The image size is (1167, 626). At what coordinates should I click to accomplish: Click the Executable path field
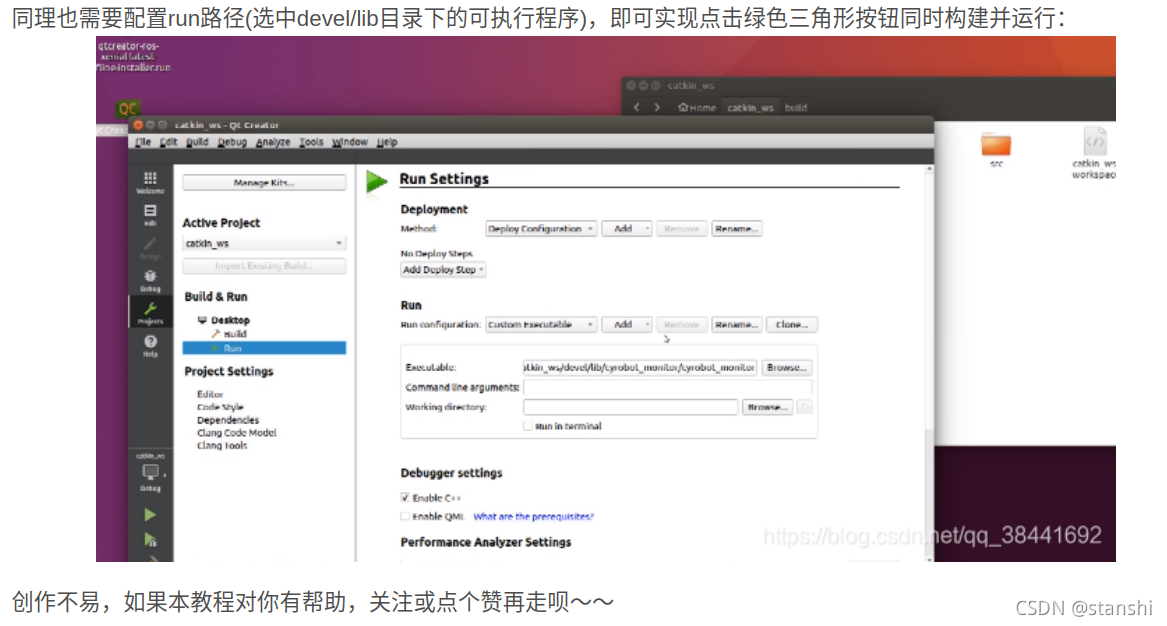pyautogui.click(x=640, y=367)
